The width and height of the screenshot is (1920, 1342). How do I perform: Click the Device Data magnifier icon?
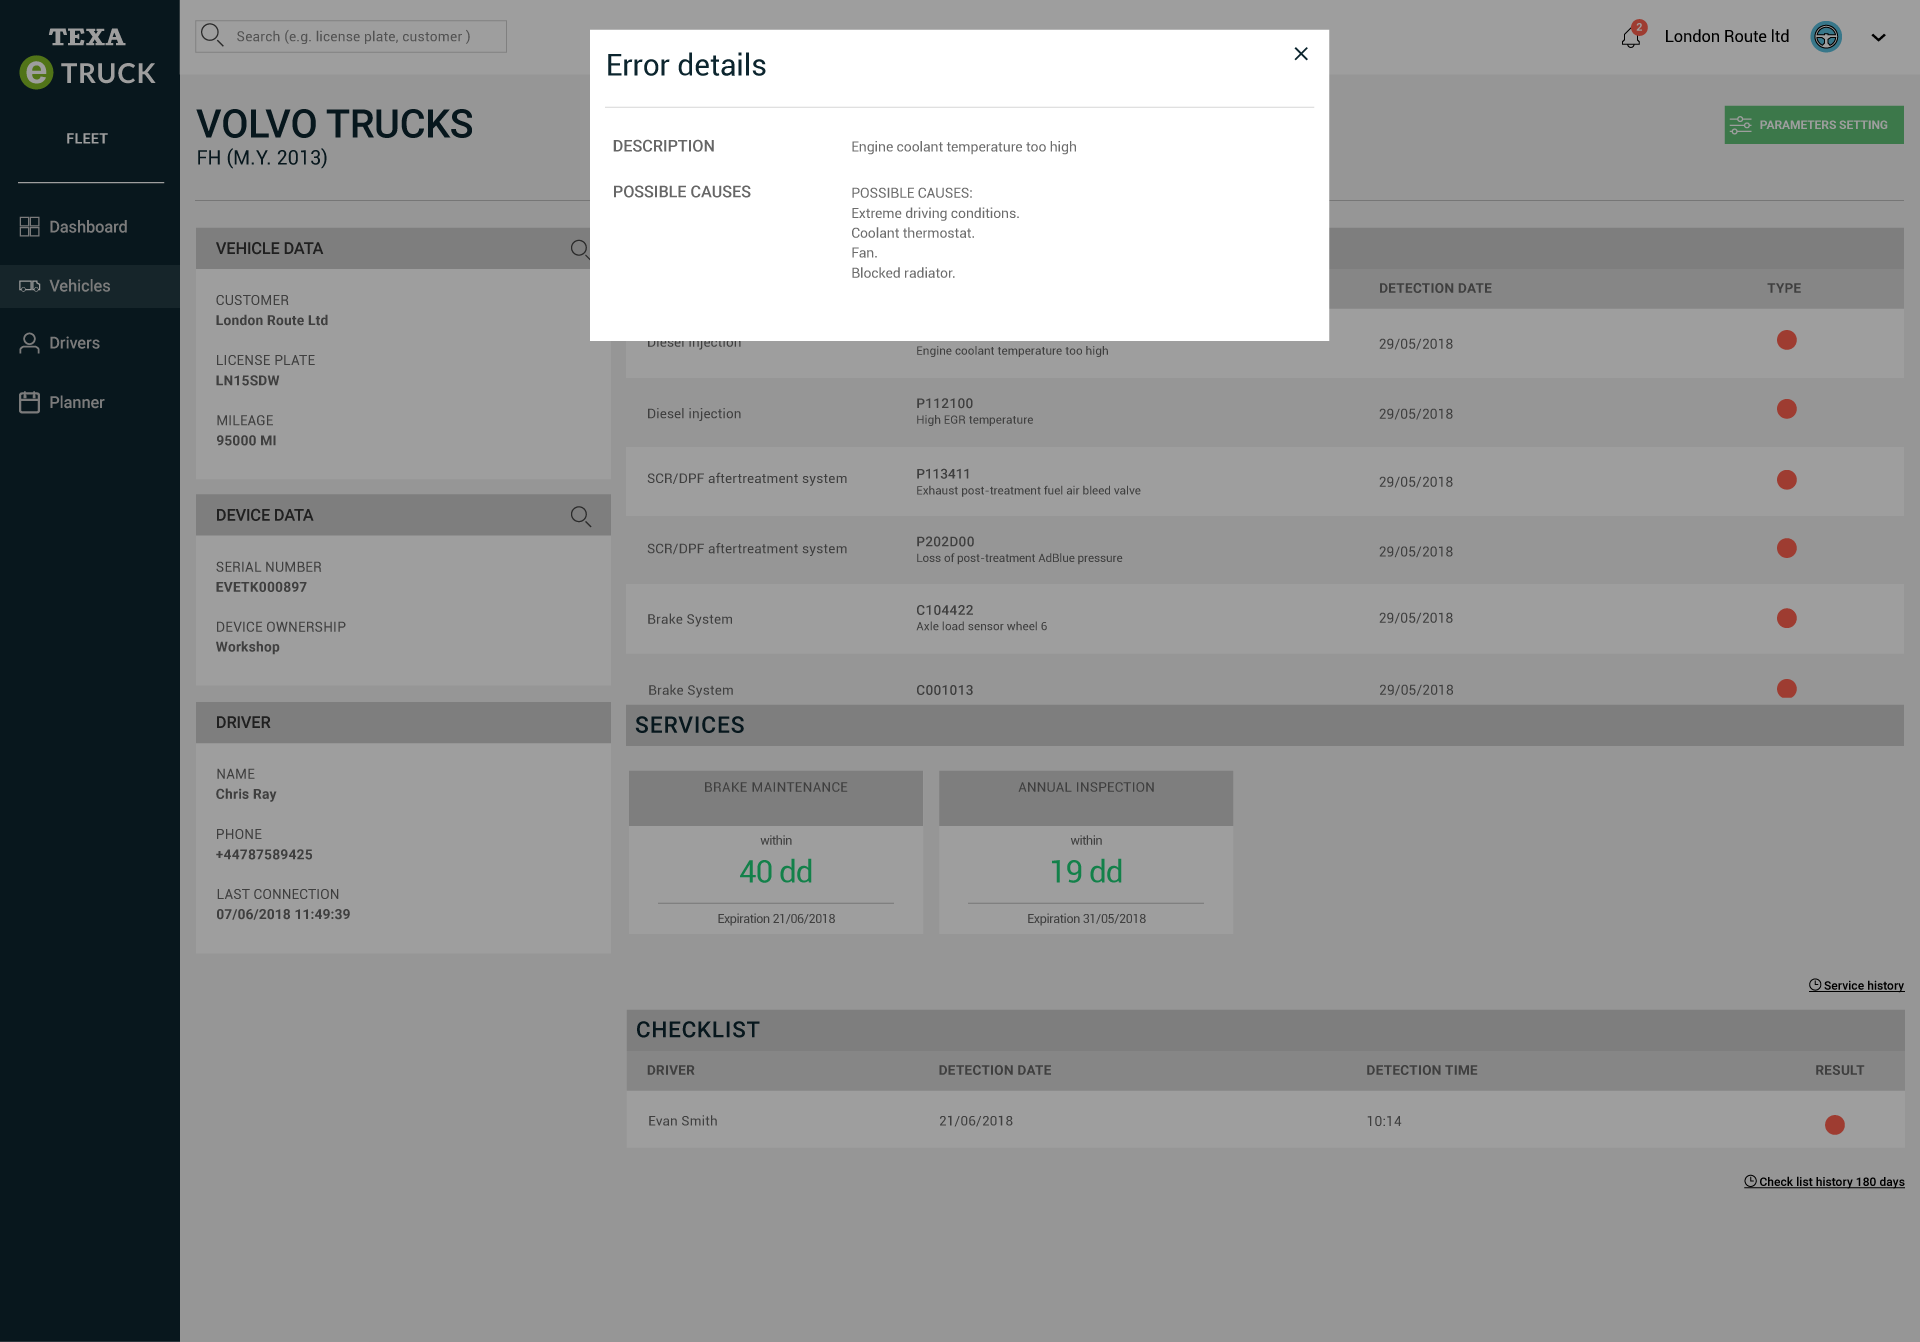click(x=580, y=516)
